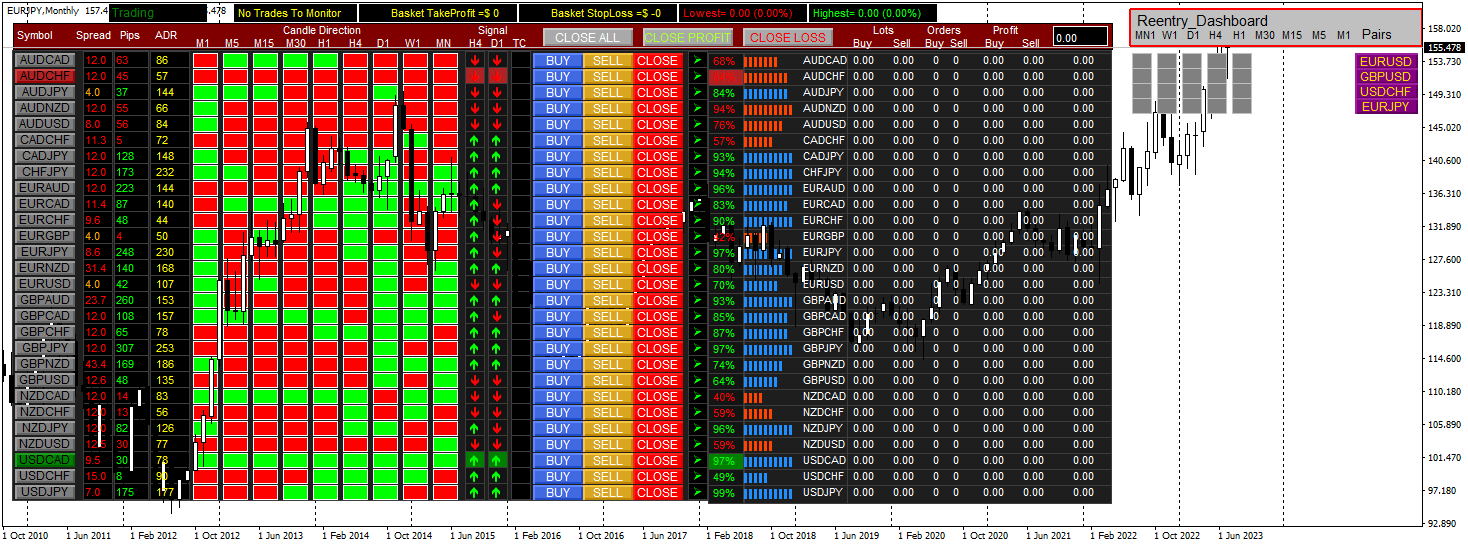Click the Lowest 0.00 (0.00%) display

739,13
